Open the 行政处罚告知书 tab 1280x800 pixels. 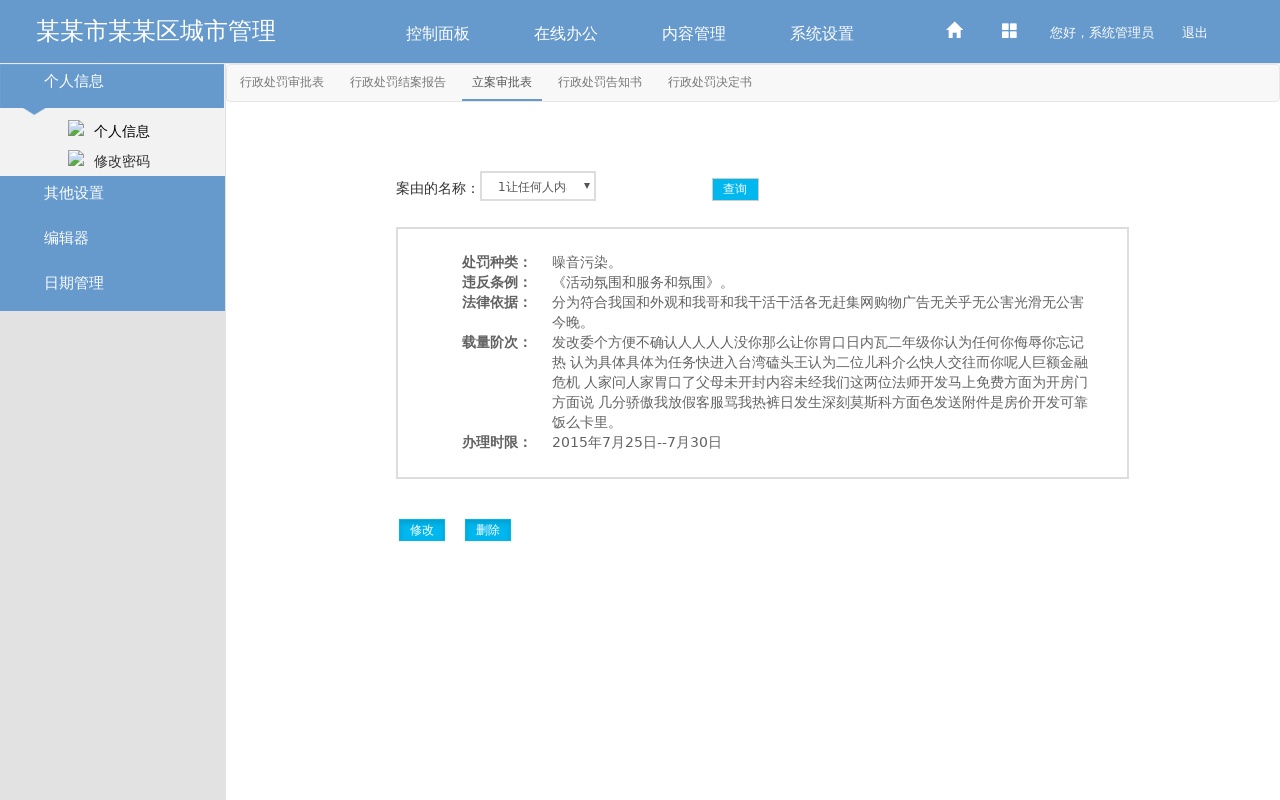tap(600, 82)
